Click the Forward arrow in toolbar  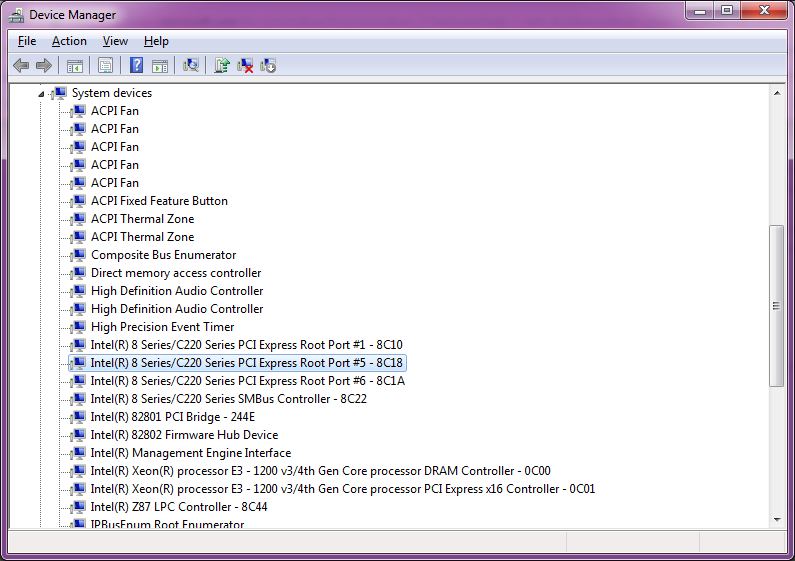pyautogui.click(x=43, y=66)
